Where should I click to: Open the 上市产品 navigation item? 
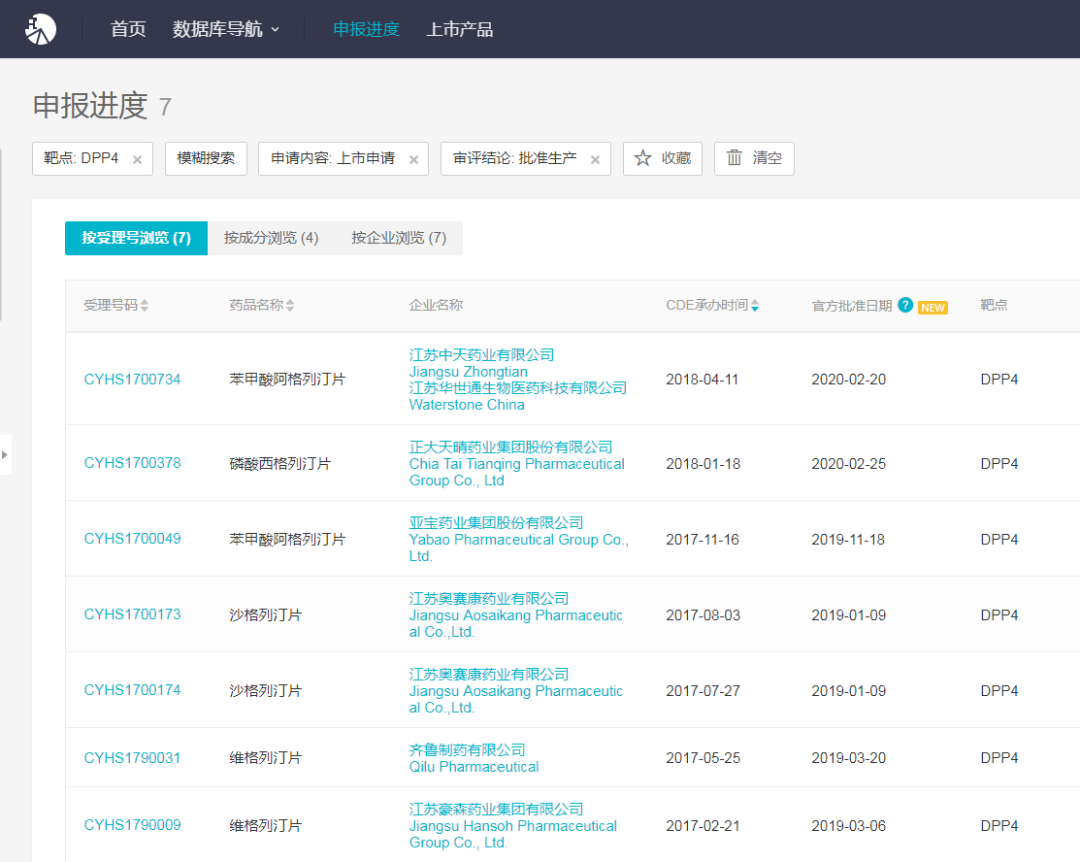[459, 29]
